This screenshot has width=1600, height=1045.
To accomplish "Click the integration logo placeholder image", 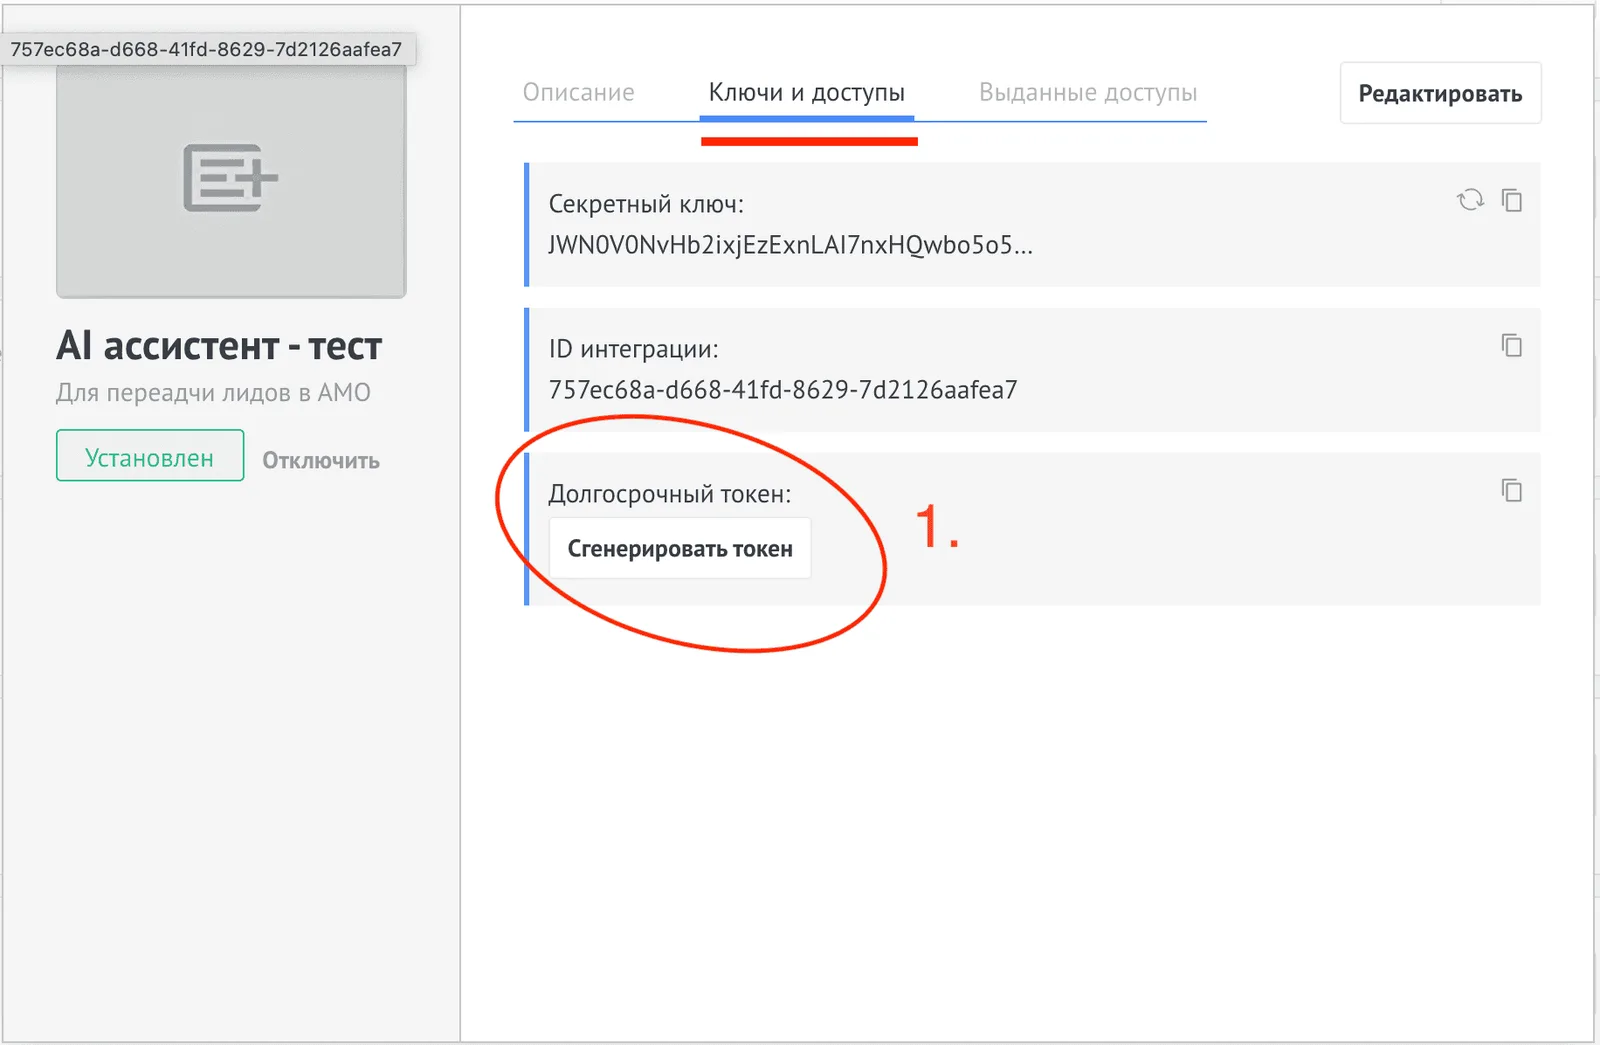I will (x=231, y=180).
